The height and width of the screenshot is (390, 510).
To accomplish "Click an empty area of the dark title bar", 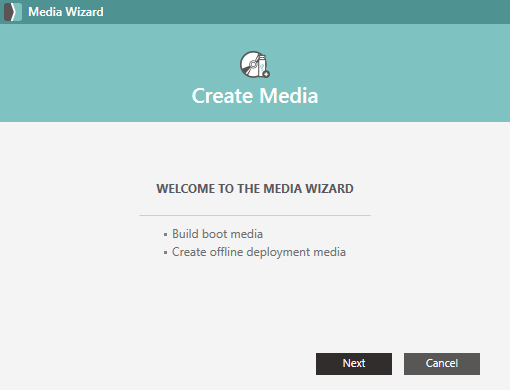I will coord(300,12).
